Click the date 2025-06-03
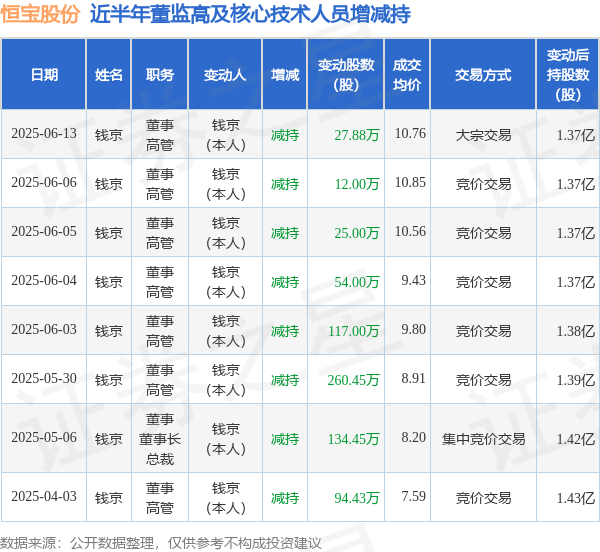 [44, 329]
